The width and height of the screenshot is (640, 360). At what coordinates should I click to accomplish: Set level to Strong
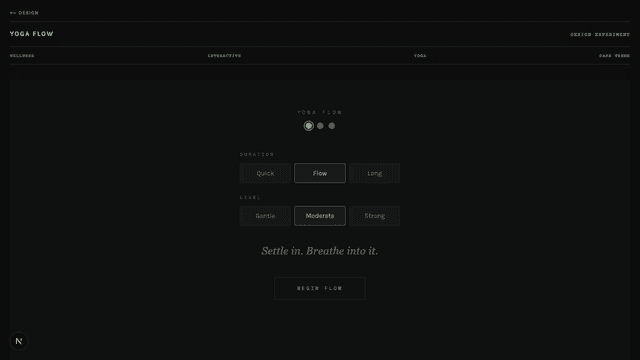(x=375, y=216)
